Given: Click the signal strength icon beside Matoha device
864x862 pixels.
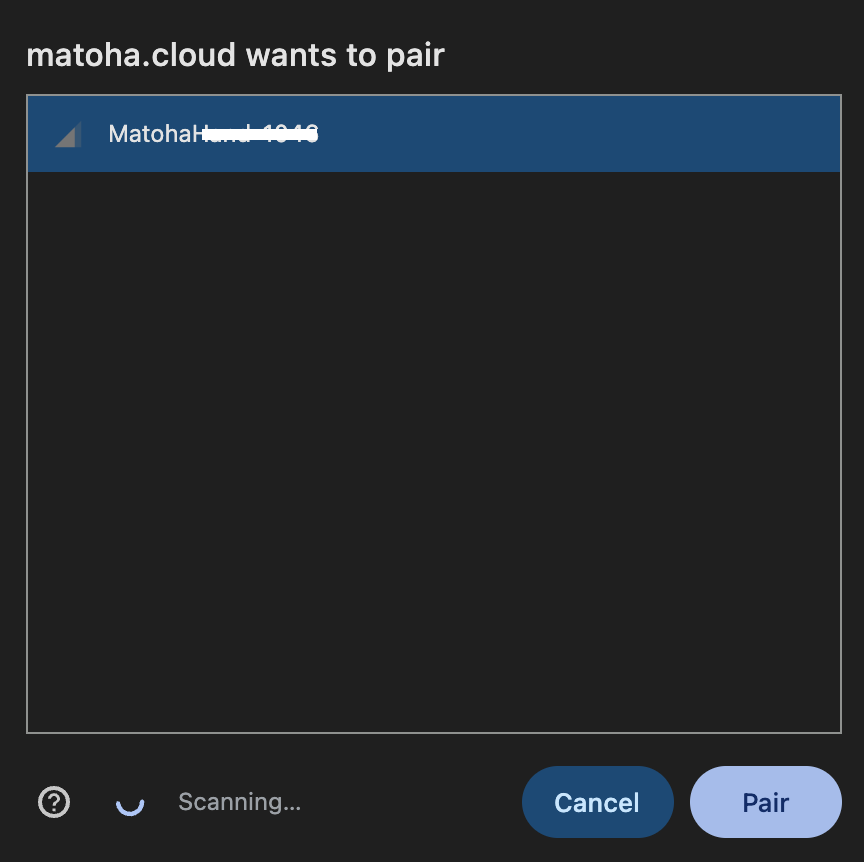Looking at the screenshot, I should (68, 134).
